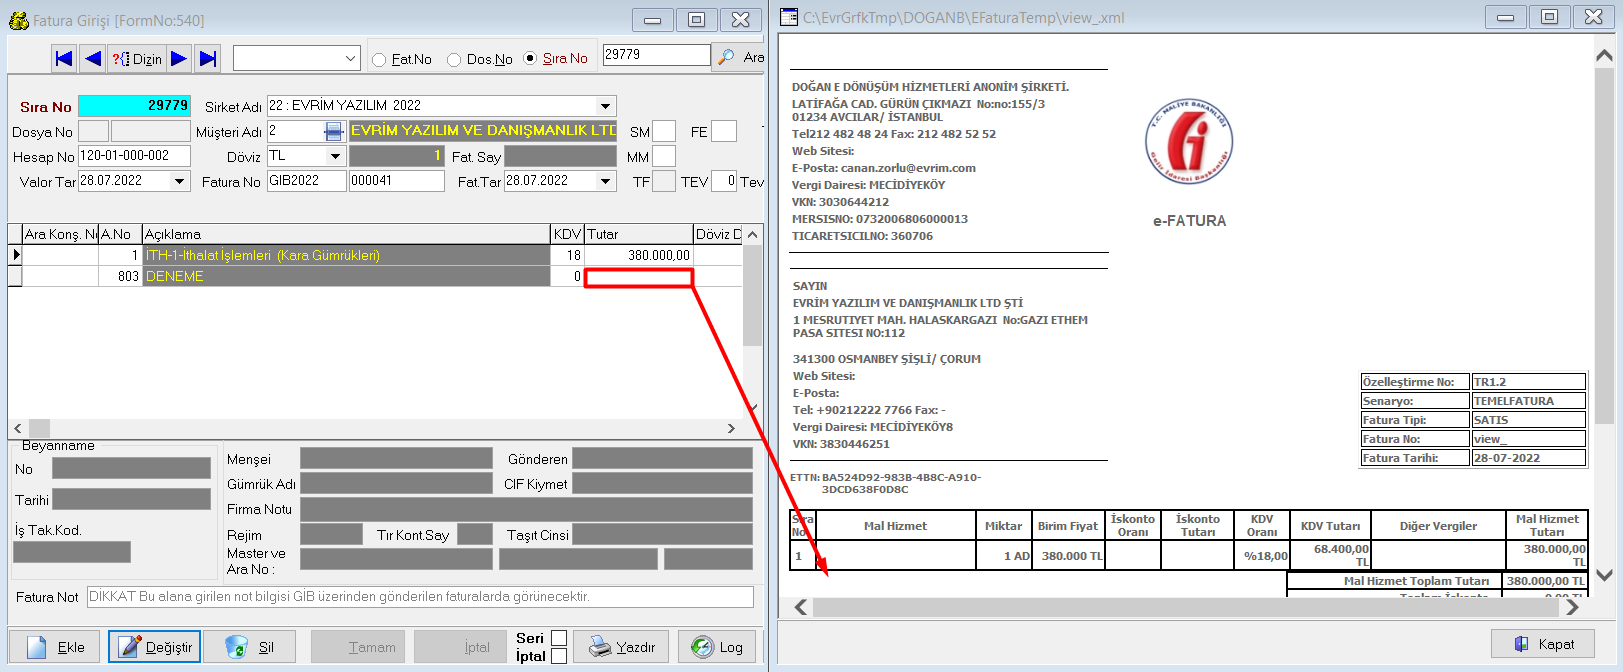Open the Fat.Tar date dropdown
The width and height of the screenshot is (1623, 672).
[x=605, y=181]
